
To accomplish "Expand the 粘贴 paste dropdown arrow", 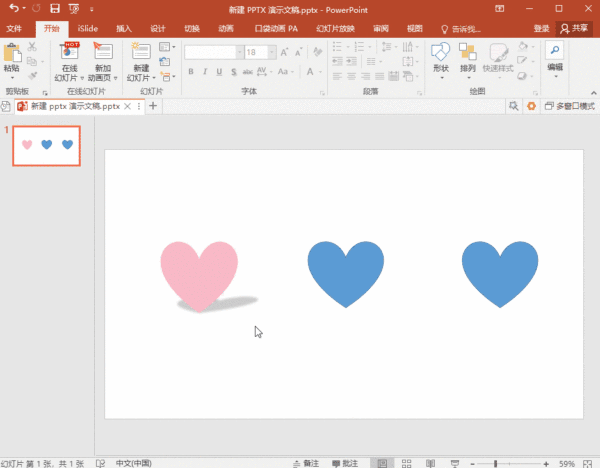I will point(12,78).
